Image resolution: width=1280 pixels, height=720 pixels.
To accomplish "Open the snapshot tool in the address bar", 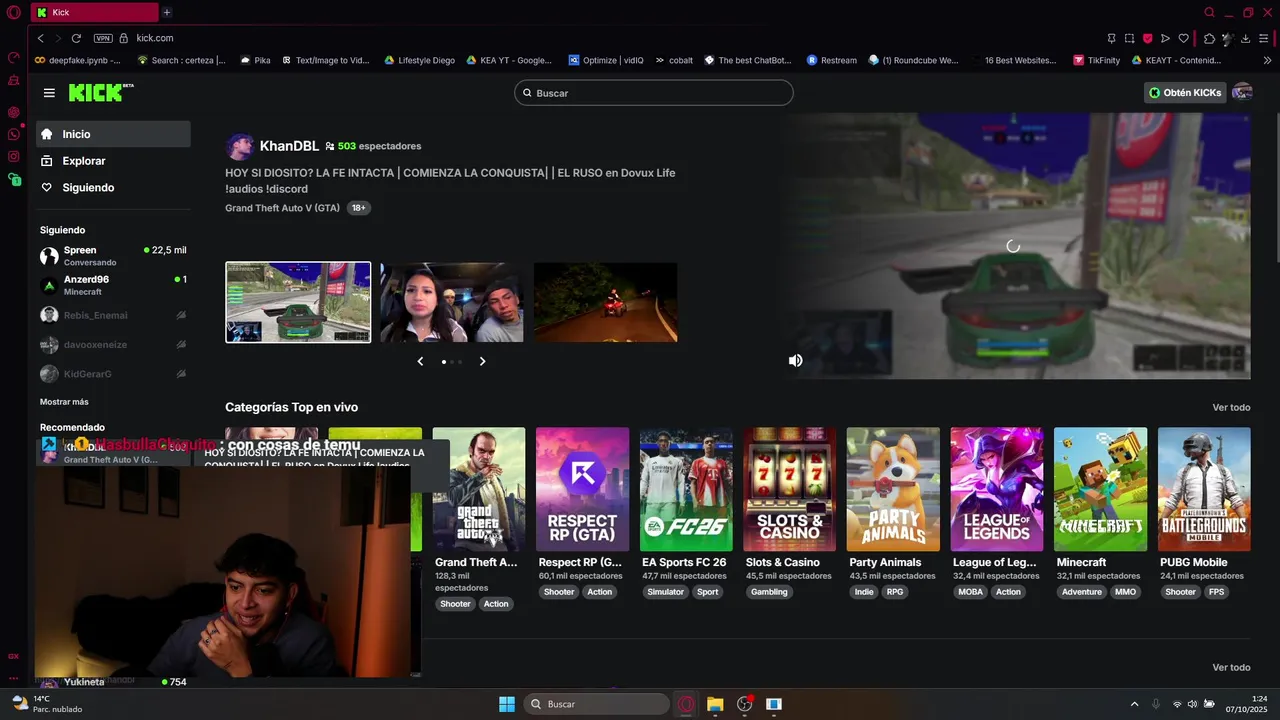I will (x=1129, y=38).
